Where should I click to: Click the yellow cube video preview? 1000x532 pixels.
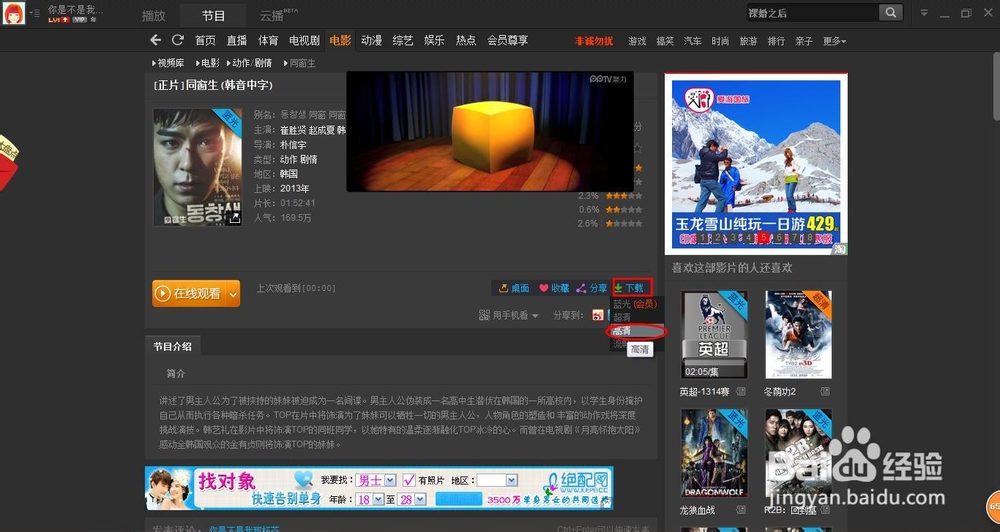(490, 131)
